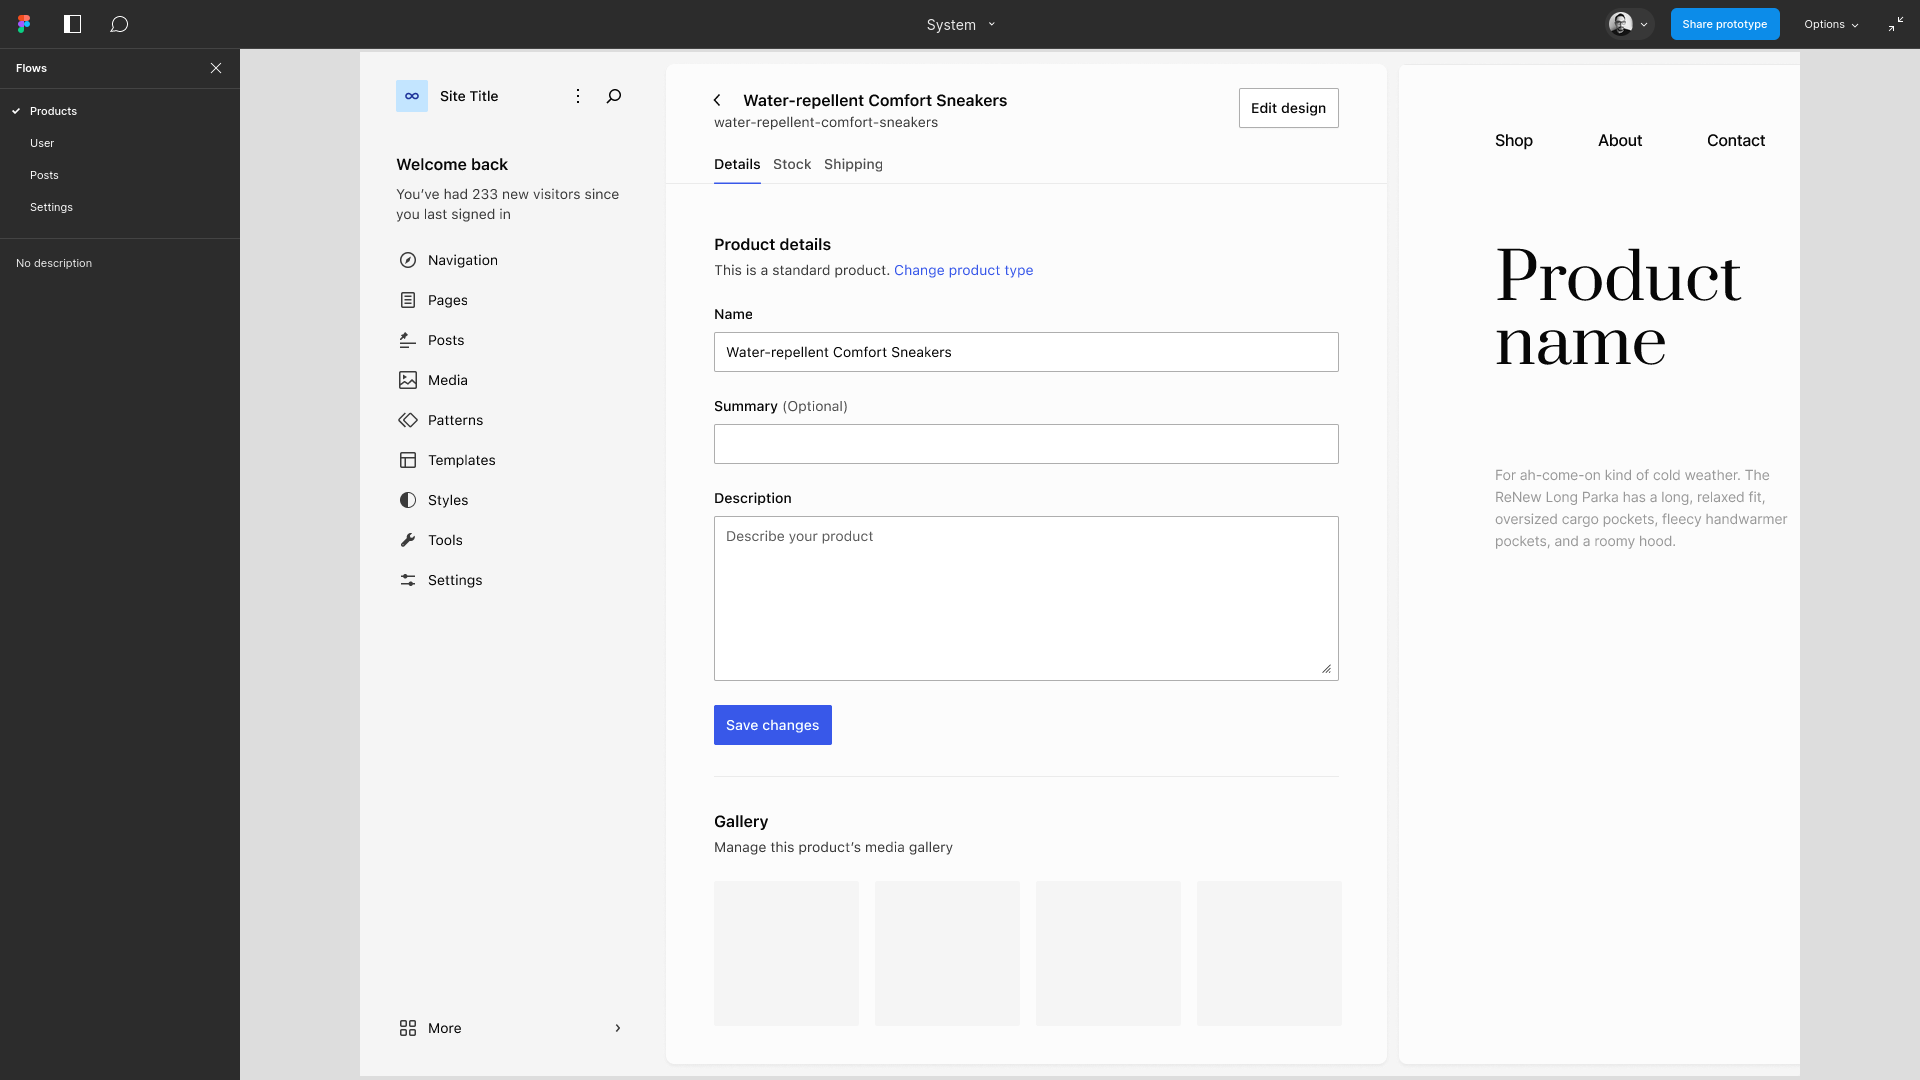The height and width of the screenshot is (1080, 1920).
Task: Select the Tools wrench item
Action: point(444,540)
